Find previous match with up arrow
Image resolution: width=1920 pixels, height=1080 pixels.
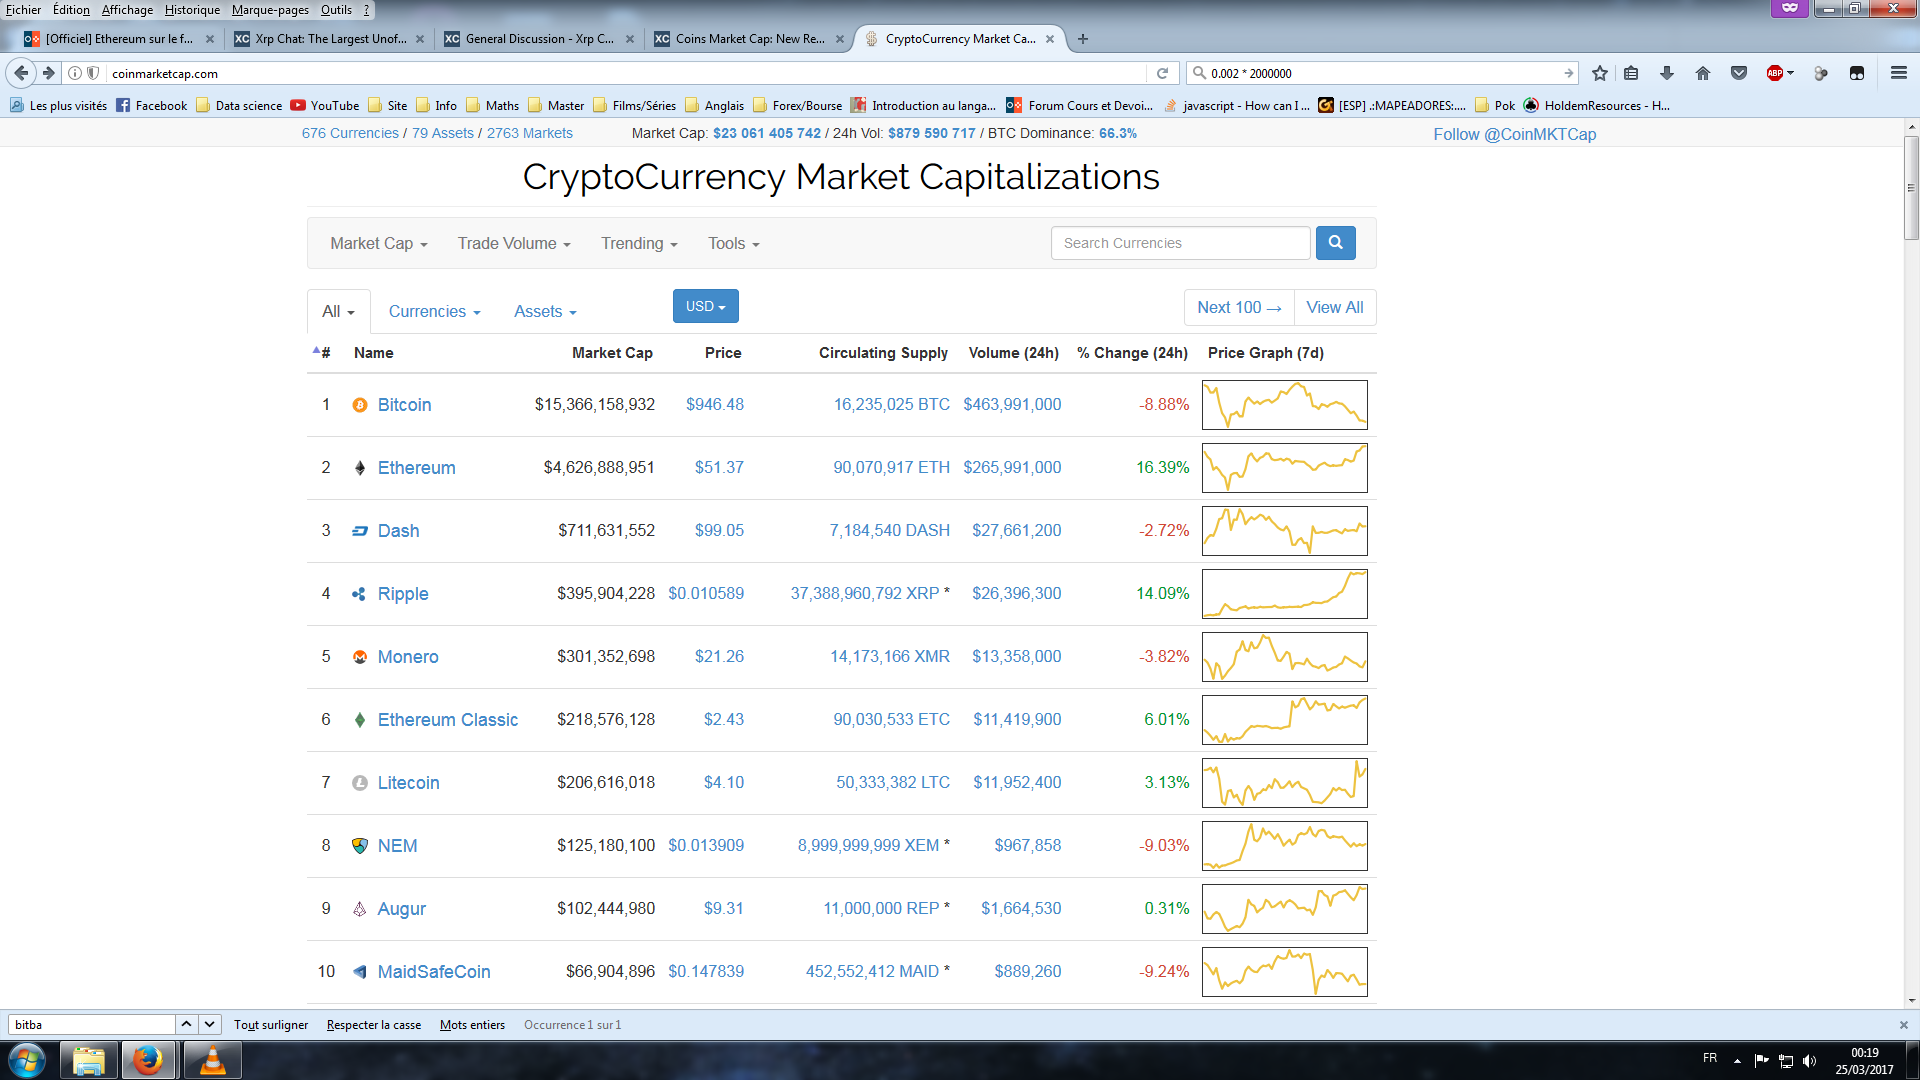[186, 1025]
